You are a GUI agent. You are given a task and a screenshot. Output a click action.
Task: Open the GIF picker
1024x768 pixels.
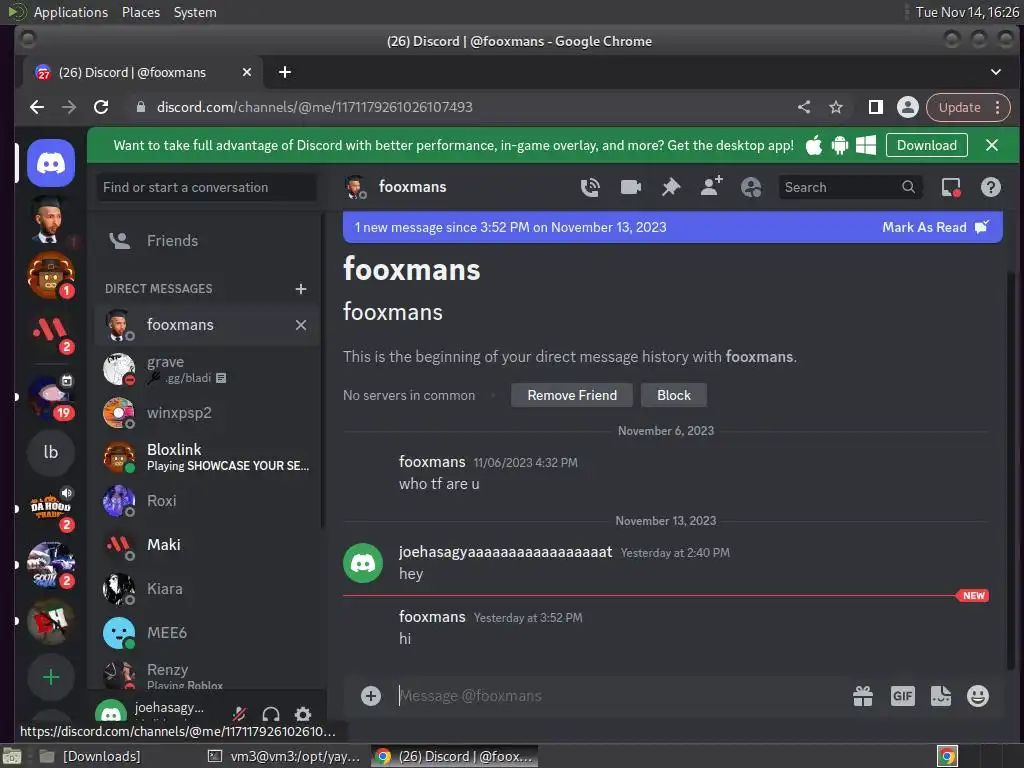tap(903, 696)
